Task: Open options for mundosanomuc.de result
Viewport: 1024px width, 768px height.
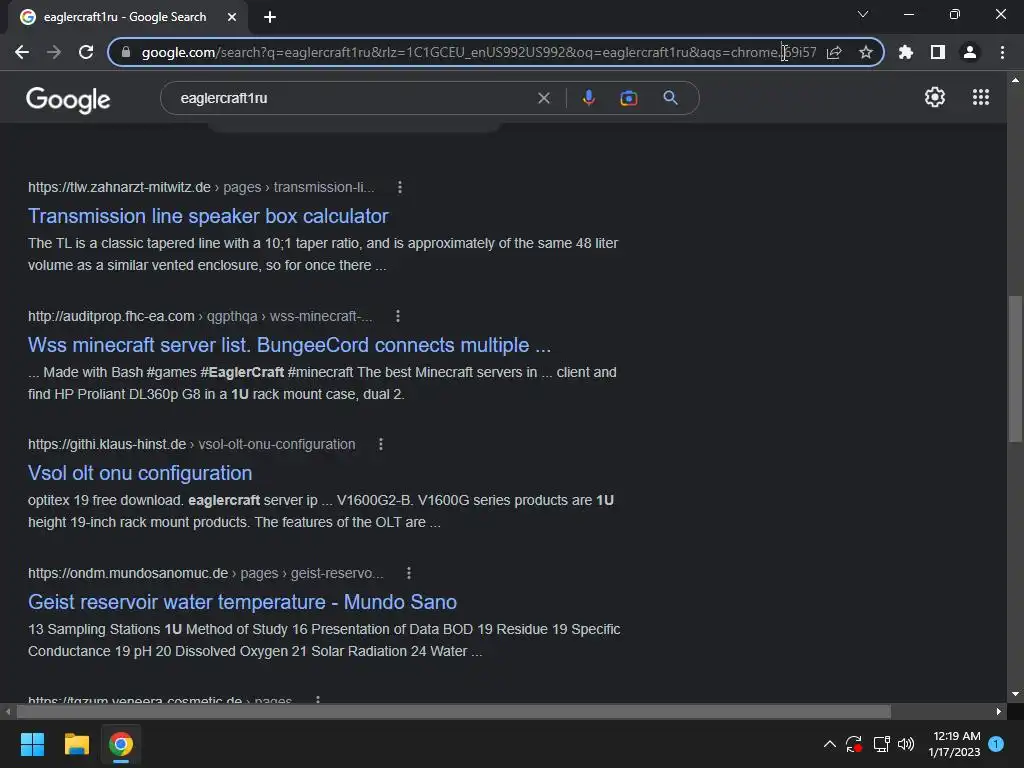Action: (x=409, y=573)
